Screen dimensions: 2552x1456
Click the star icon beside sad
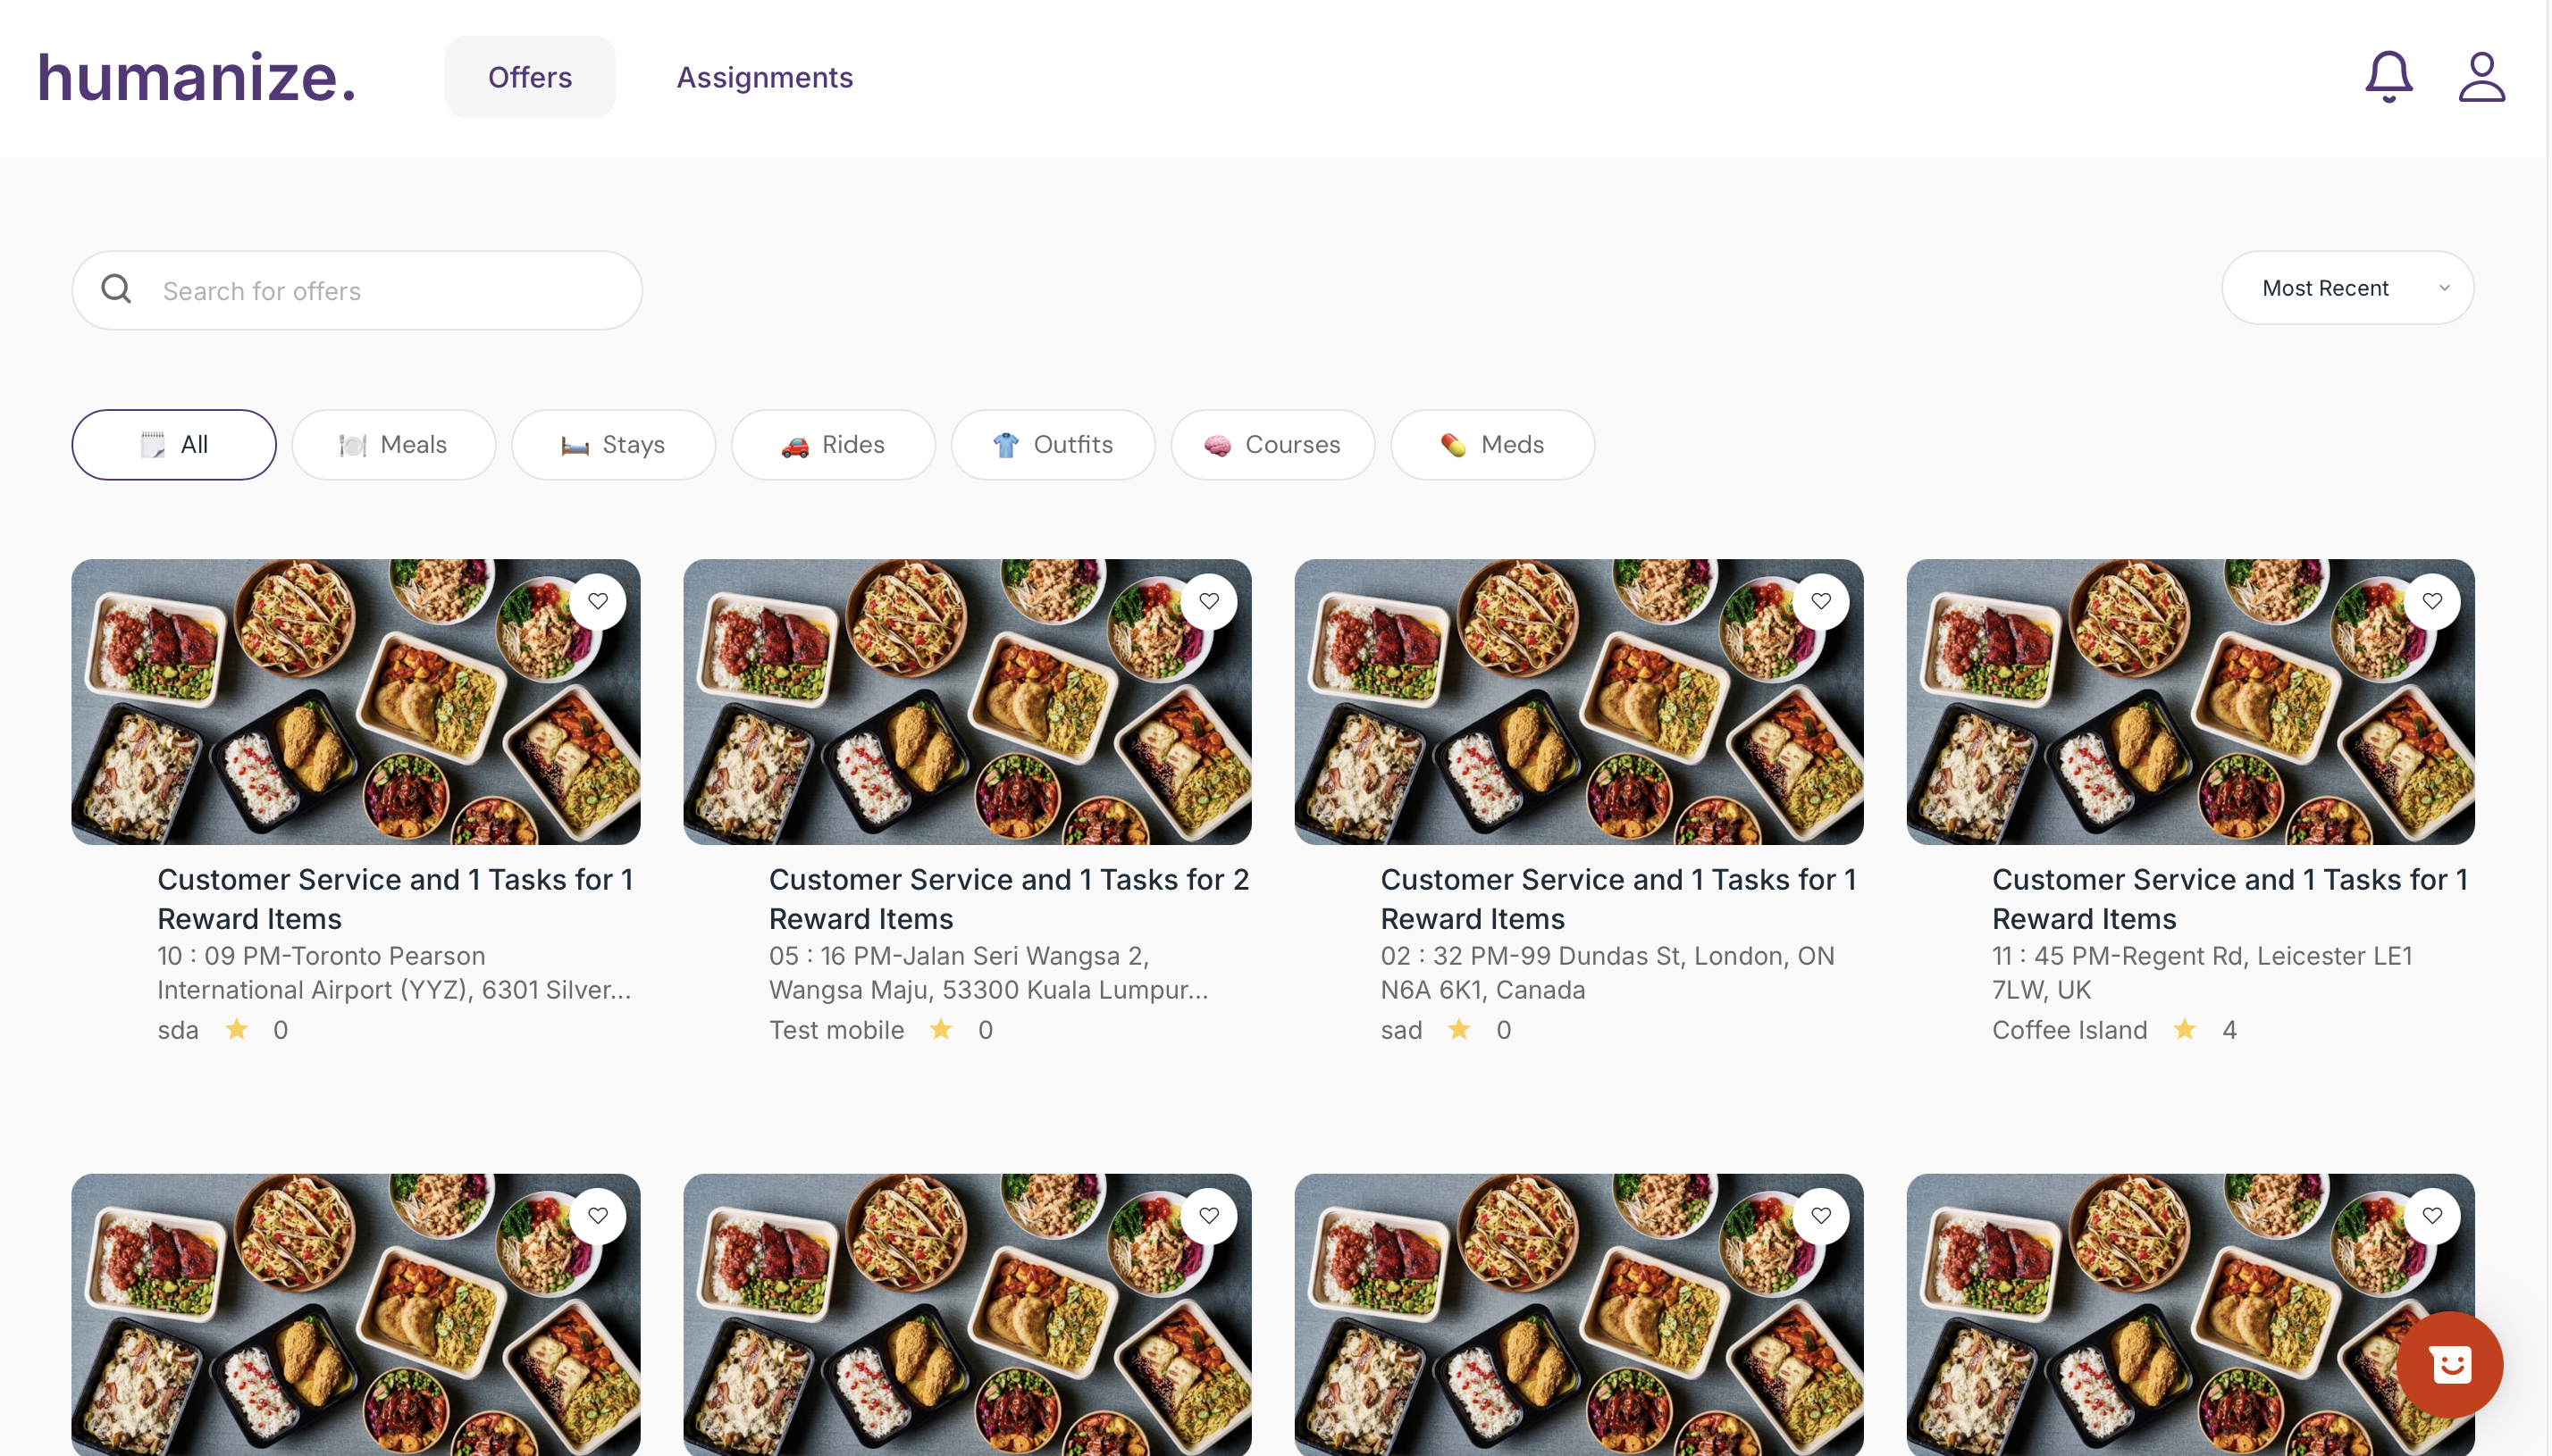(1460, 1029)
